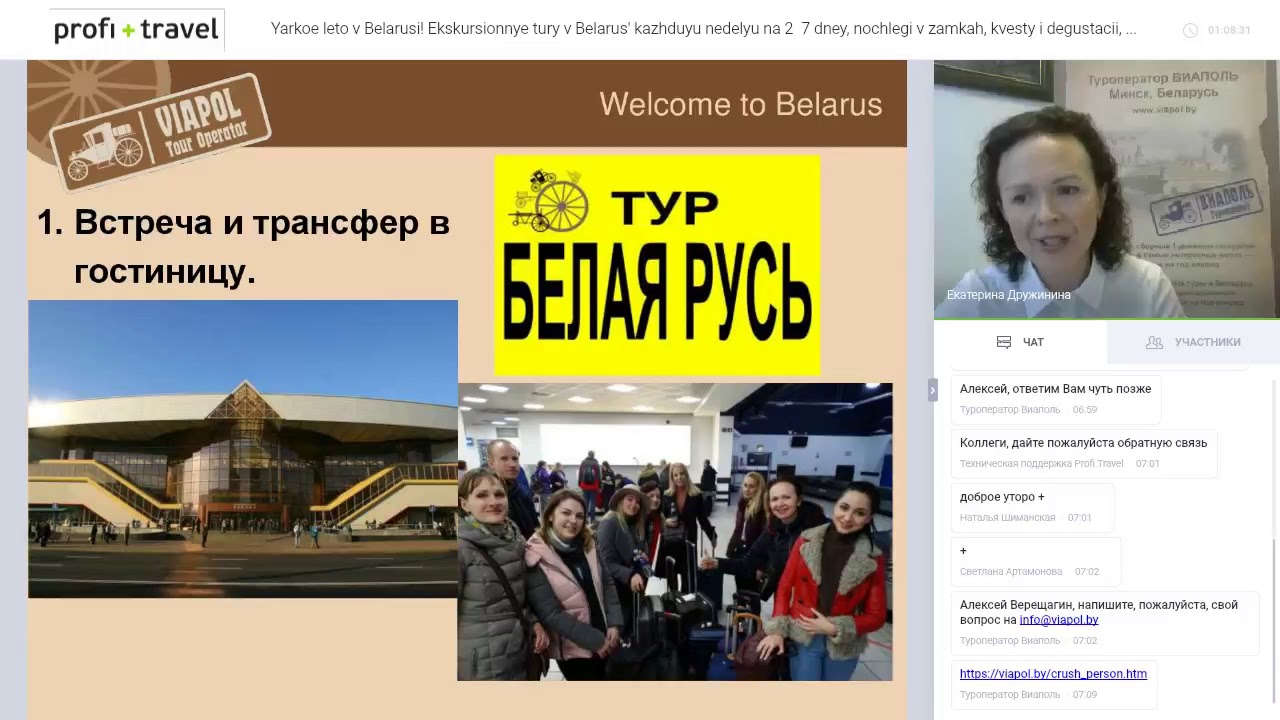Image resolution: width=1280 pixels, height=720 pixels.
Task: Open the info@viapol.by email link
Action: click(1059, 620)
